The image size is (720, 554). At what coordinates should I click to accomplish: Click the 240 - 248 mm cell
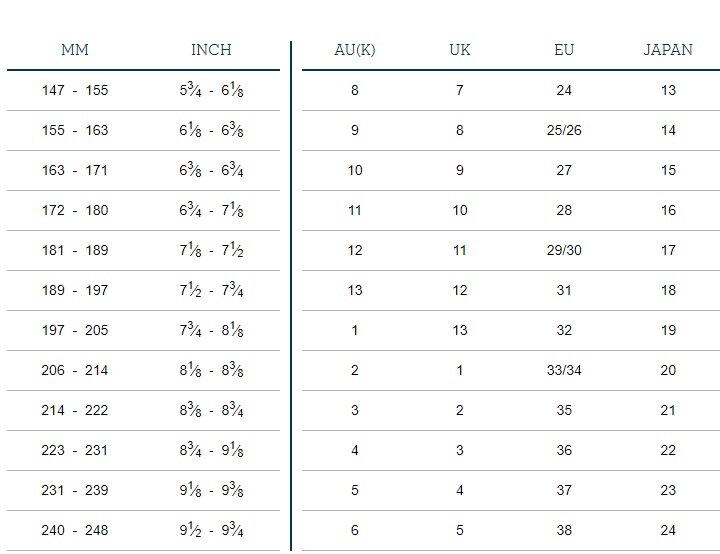[x=75, y=530]
